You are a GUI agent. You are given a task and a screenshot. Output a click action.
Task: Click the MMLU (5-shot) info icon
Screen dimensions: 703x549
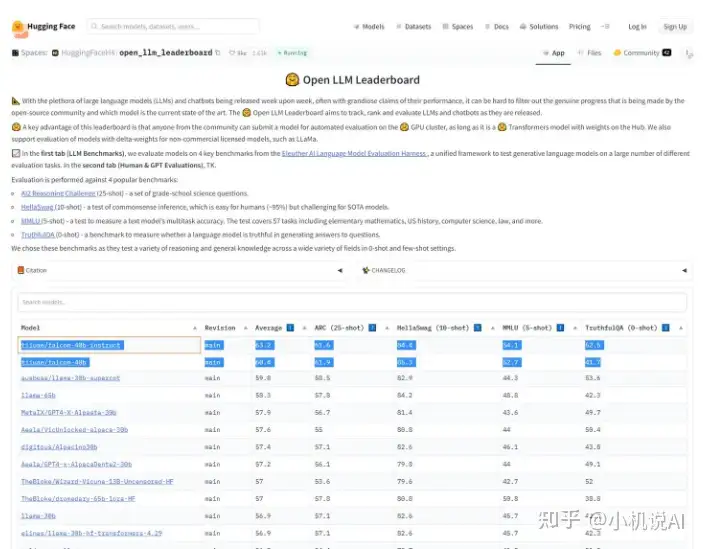pos(560,328)
